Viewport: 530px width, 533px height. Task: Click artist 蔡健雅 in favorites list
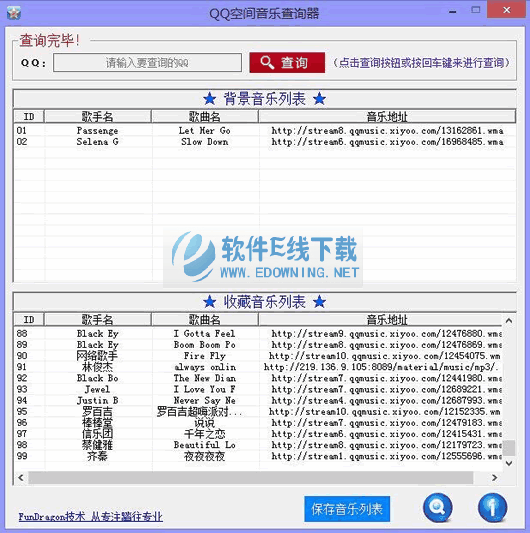[x=97, y=445]
